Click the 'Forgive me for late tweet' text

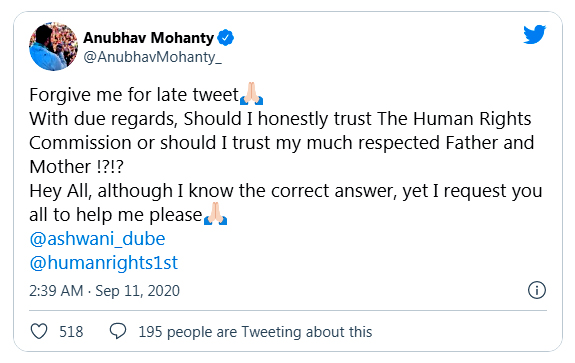[134, 95]
